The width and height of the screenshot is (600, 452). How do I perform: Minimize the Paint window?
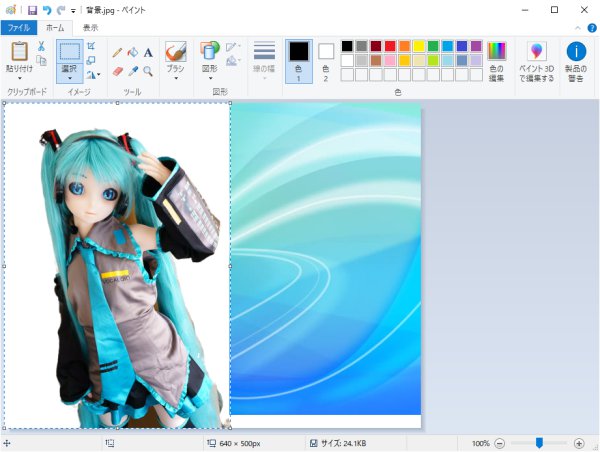[525, 10]
